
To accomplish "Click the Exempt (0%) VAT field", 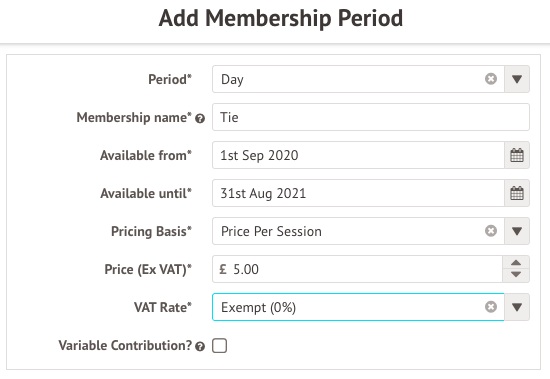I will (x=358, y=307).
